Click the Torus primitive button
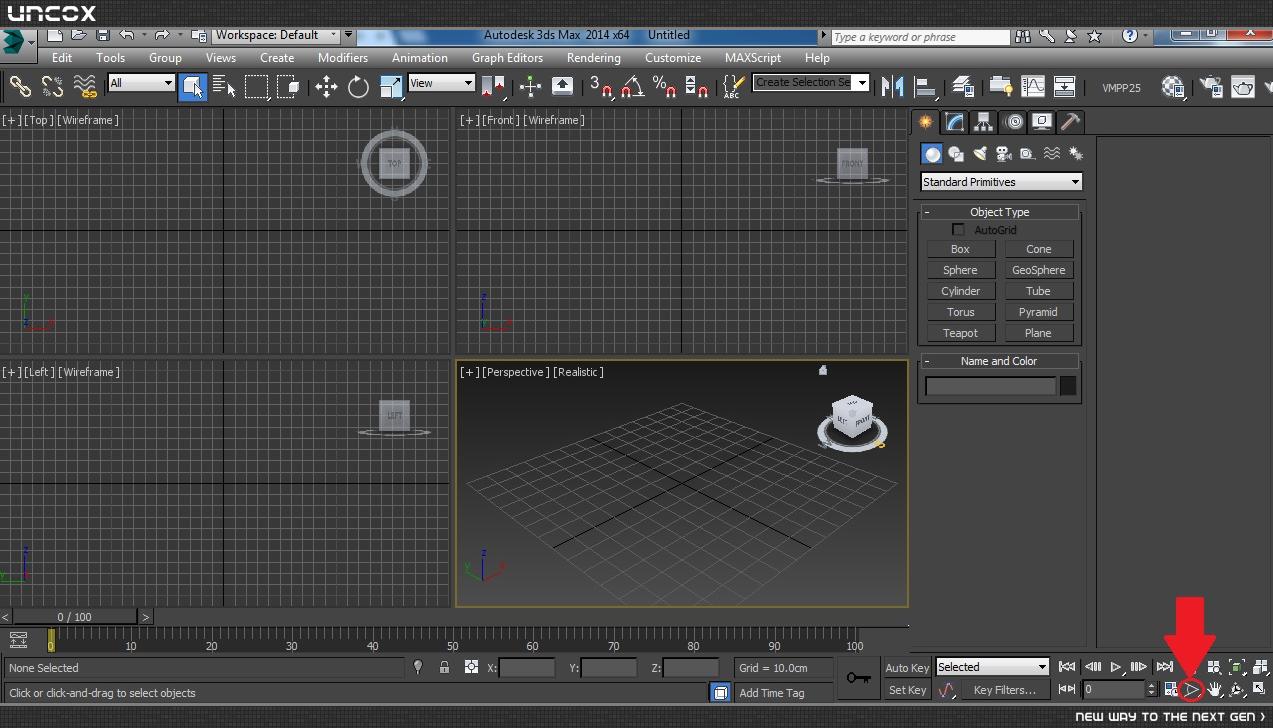Image resolution: width=1273 pixels, height=728 pixels. (960, 312)
